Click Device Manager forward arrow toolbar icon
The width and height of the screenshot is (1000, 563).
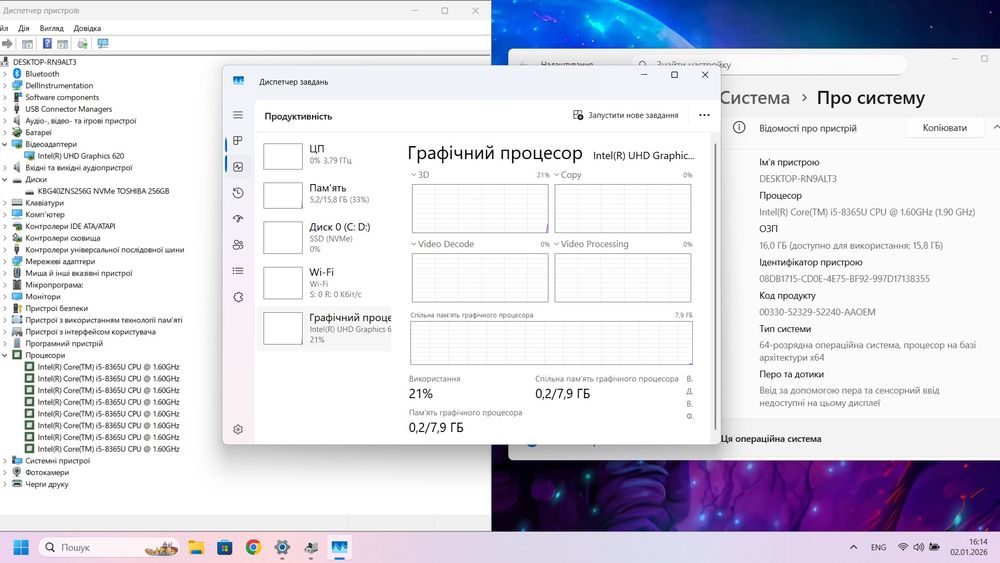click(7, 43)
